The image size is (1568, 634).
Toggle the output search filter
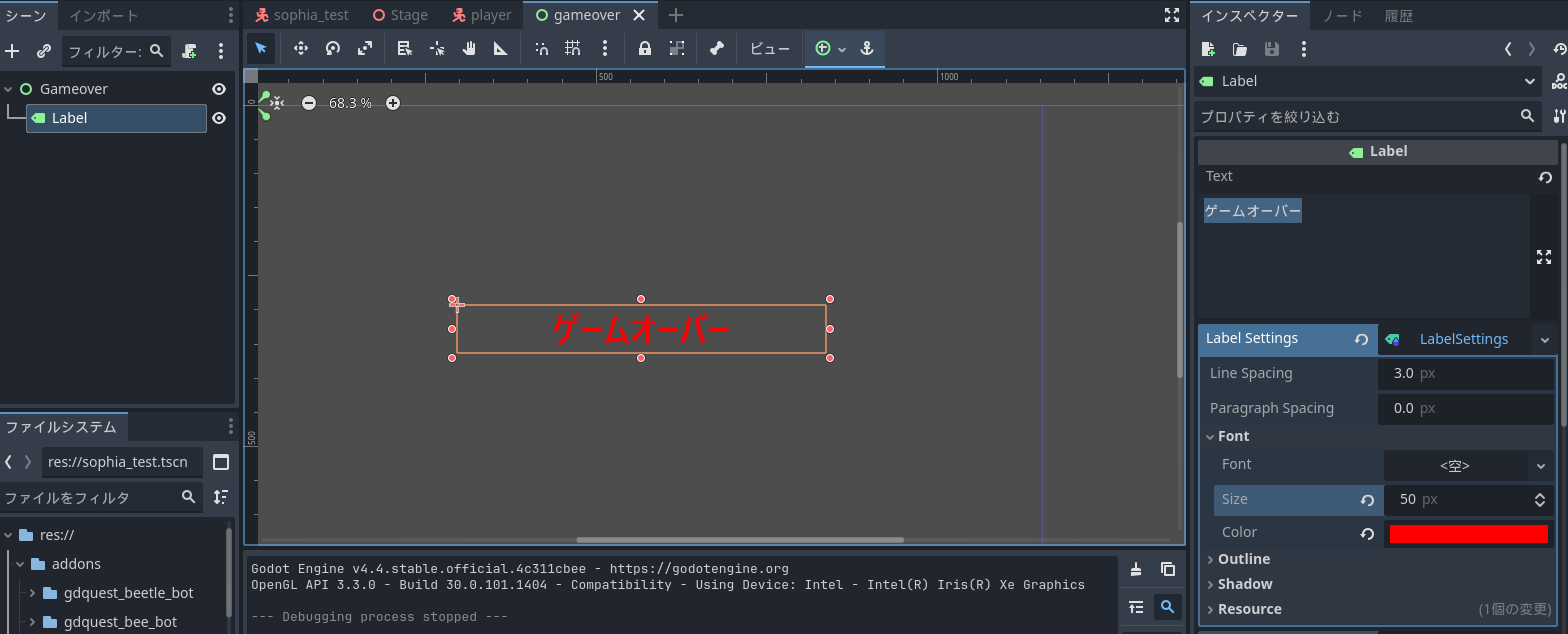point(1168,606)
